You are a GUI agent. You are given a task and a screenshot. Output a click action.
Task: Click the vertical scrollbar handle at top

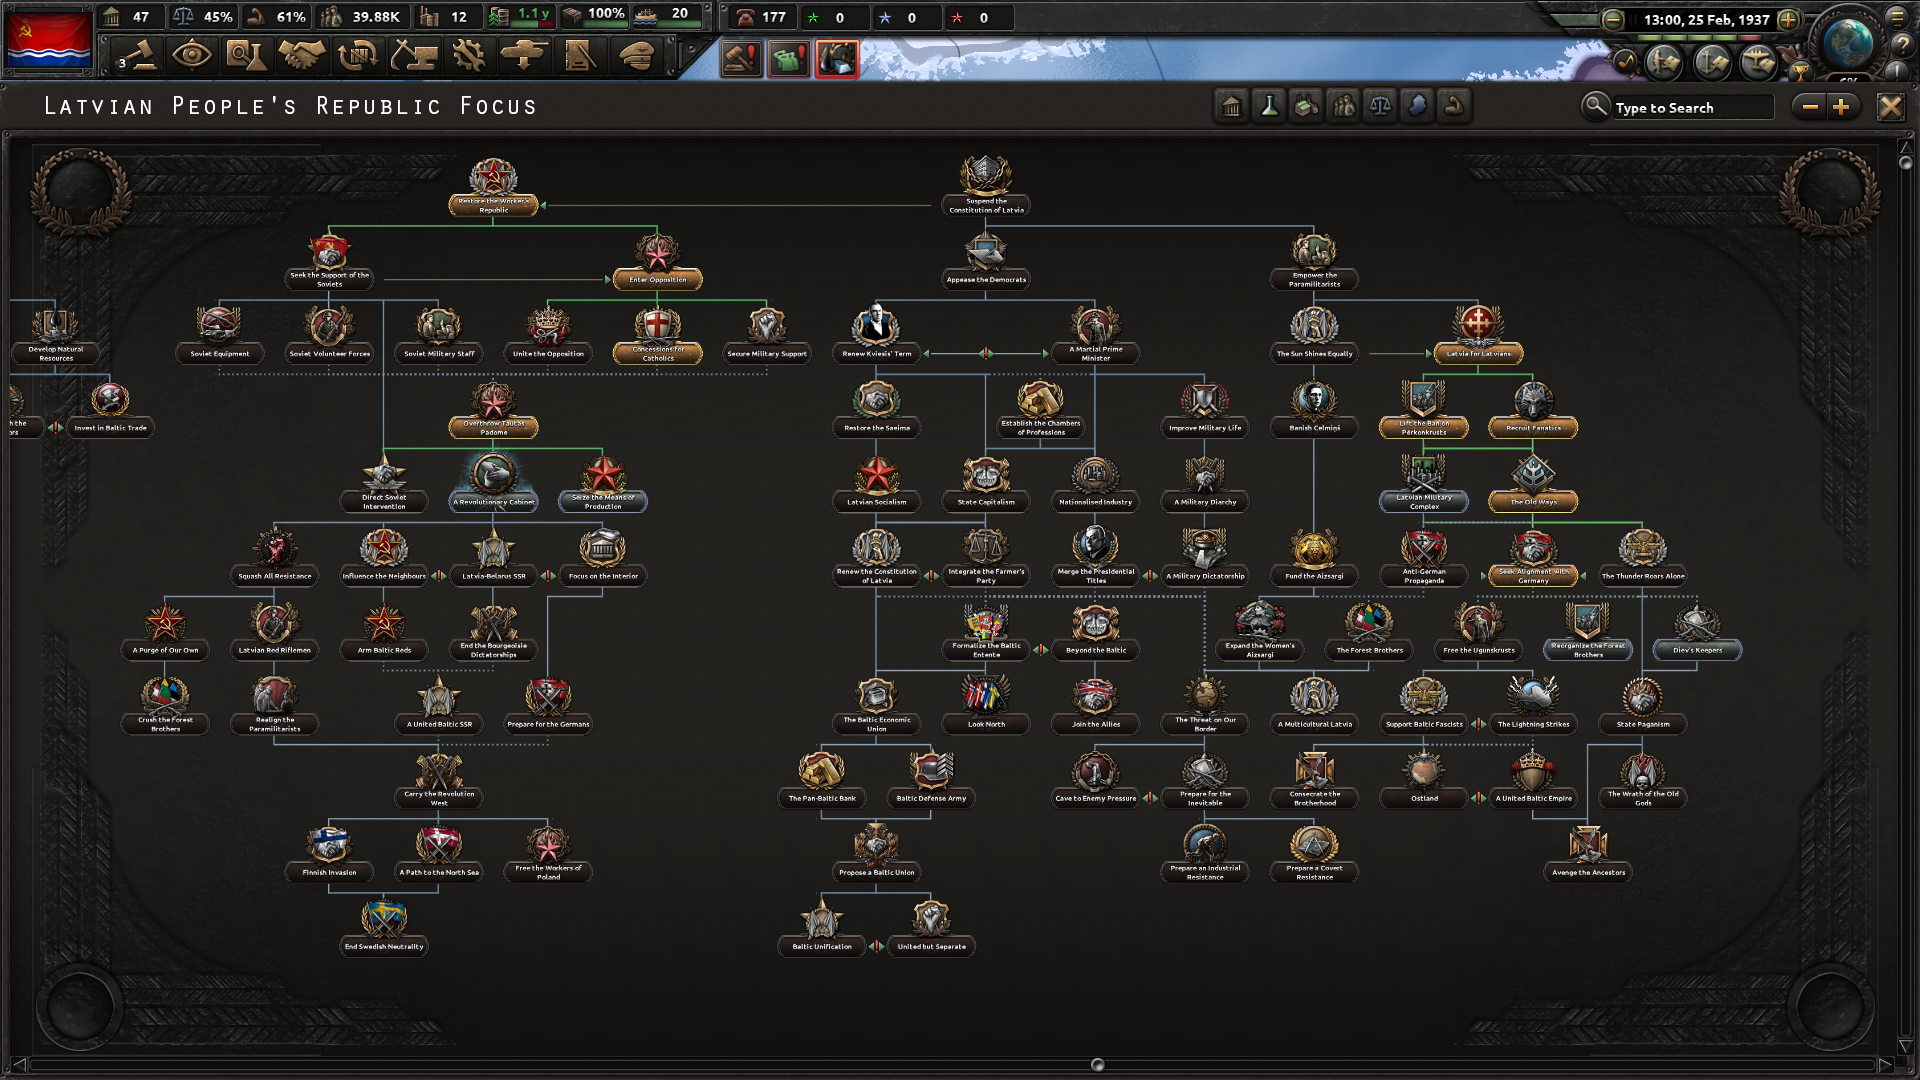[1906, 162]
